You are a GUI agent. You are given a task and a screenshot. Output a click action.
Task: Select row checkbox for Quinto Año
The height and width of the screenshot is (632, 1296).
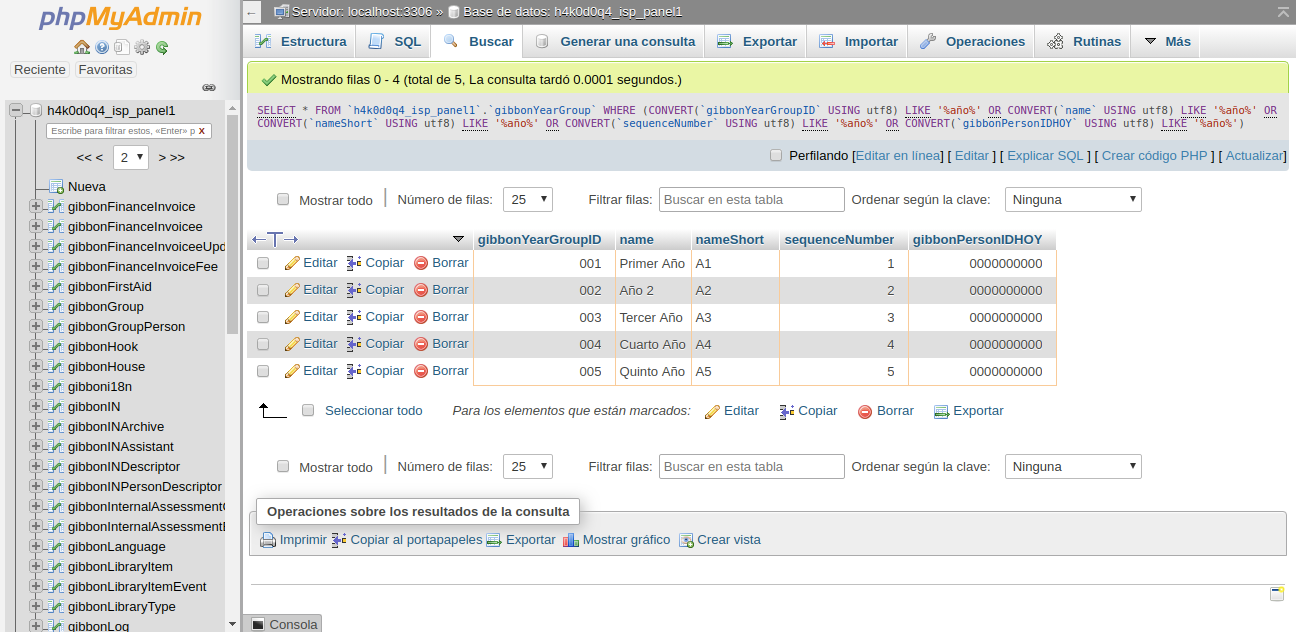coord(263,371)
